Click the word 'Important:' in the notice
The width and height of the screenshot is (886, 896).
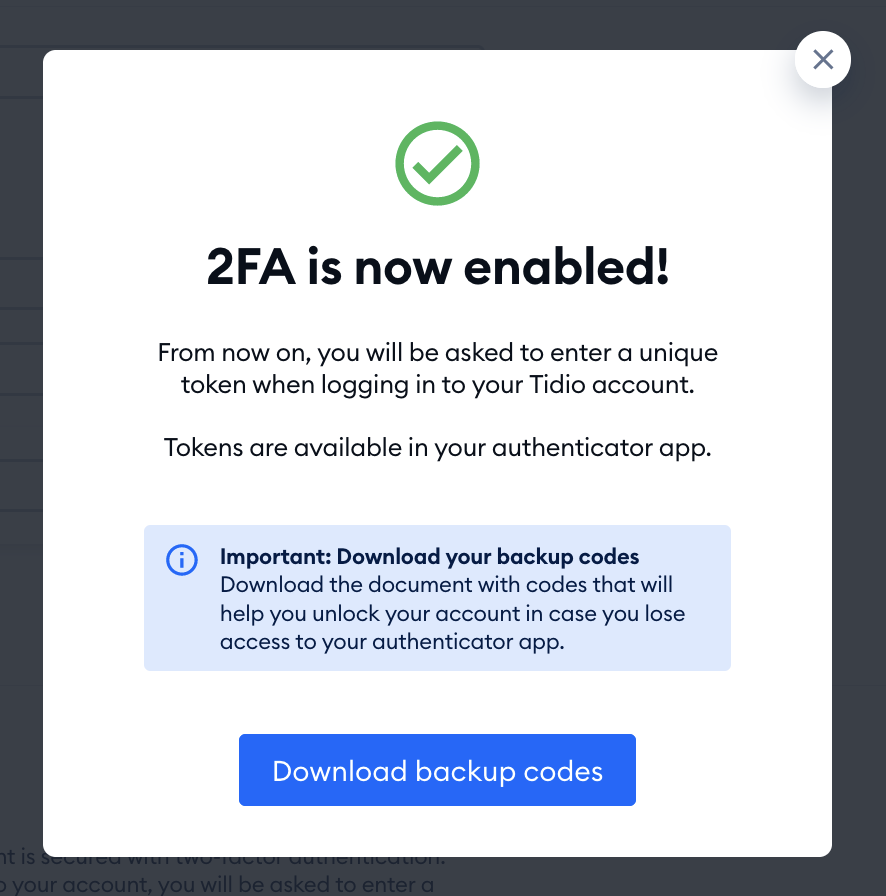pyautogui.click(x=276, y=557)
